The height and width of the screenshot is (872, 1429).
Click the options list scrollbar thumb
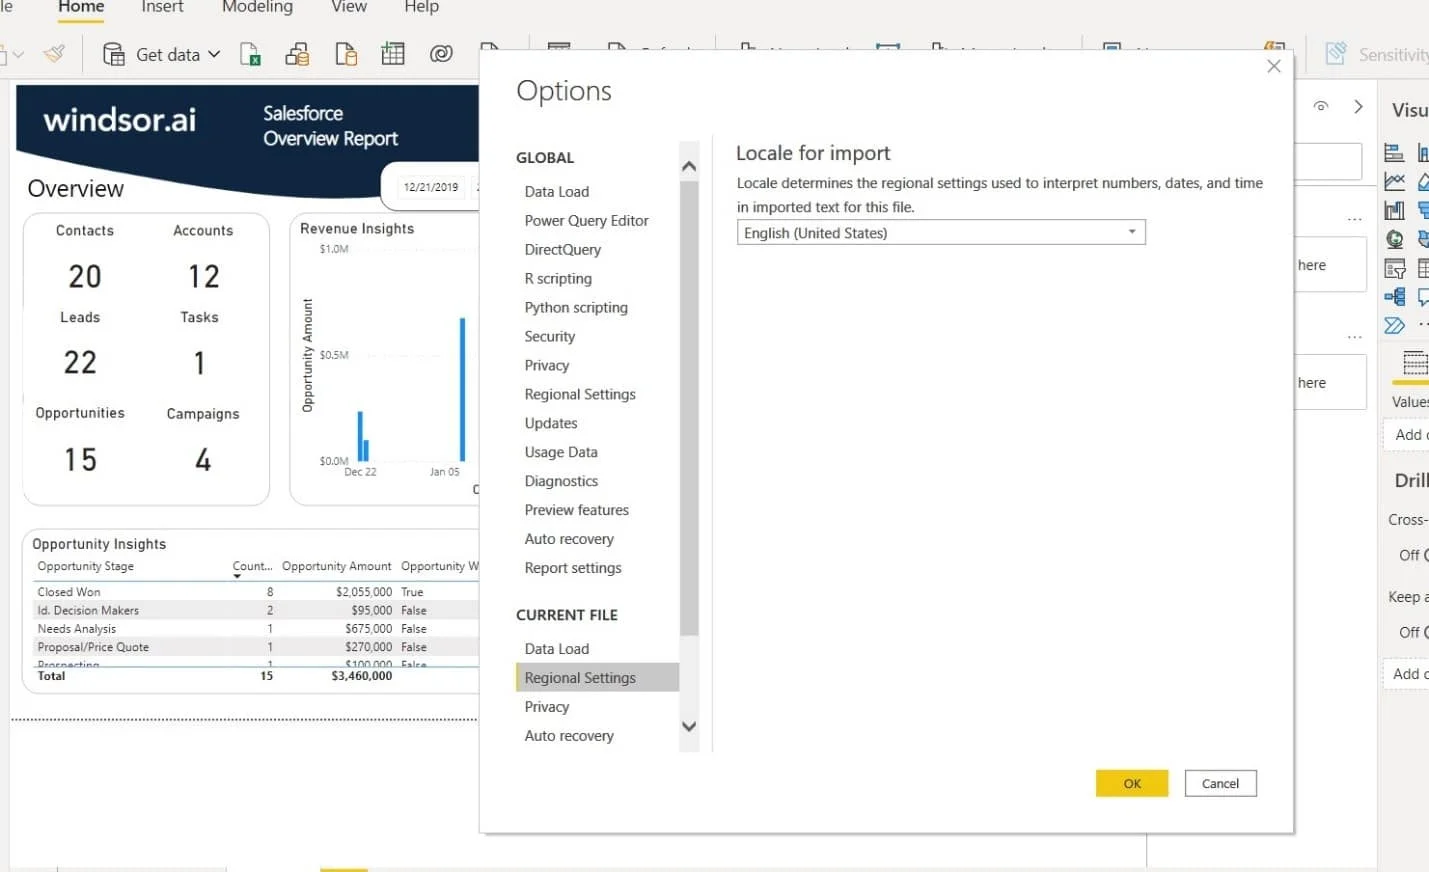click(x=689, y=407)
